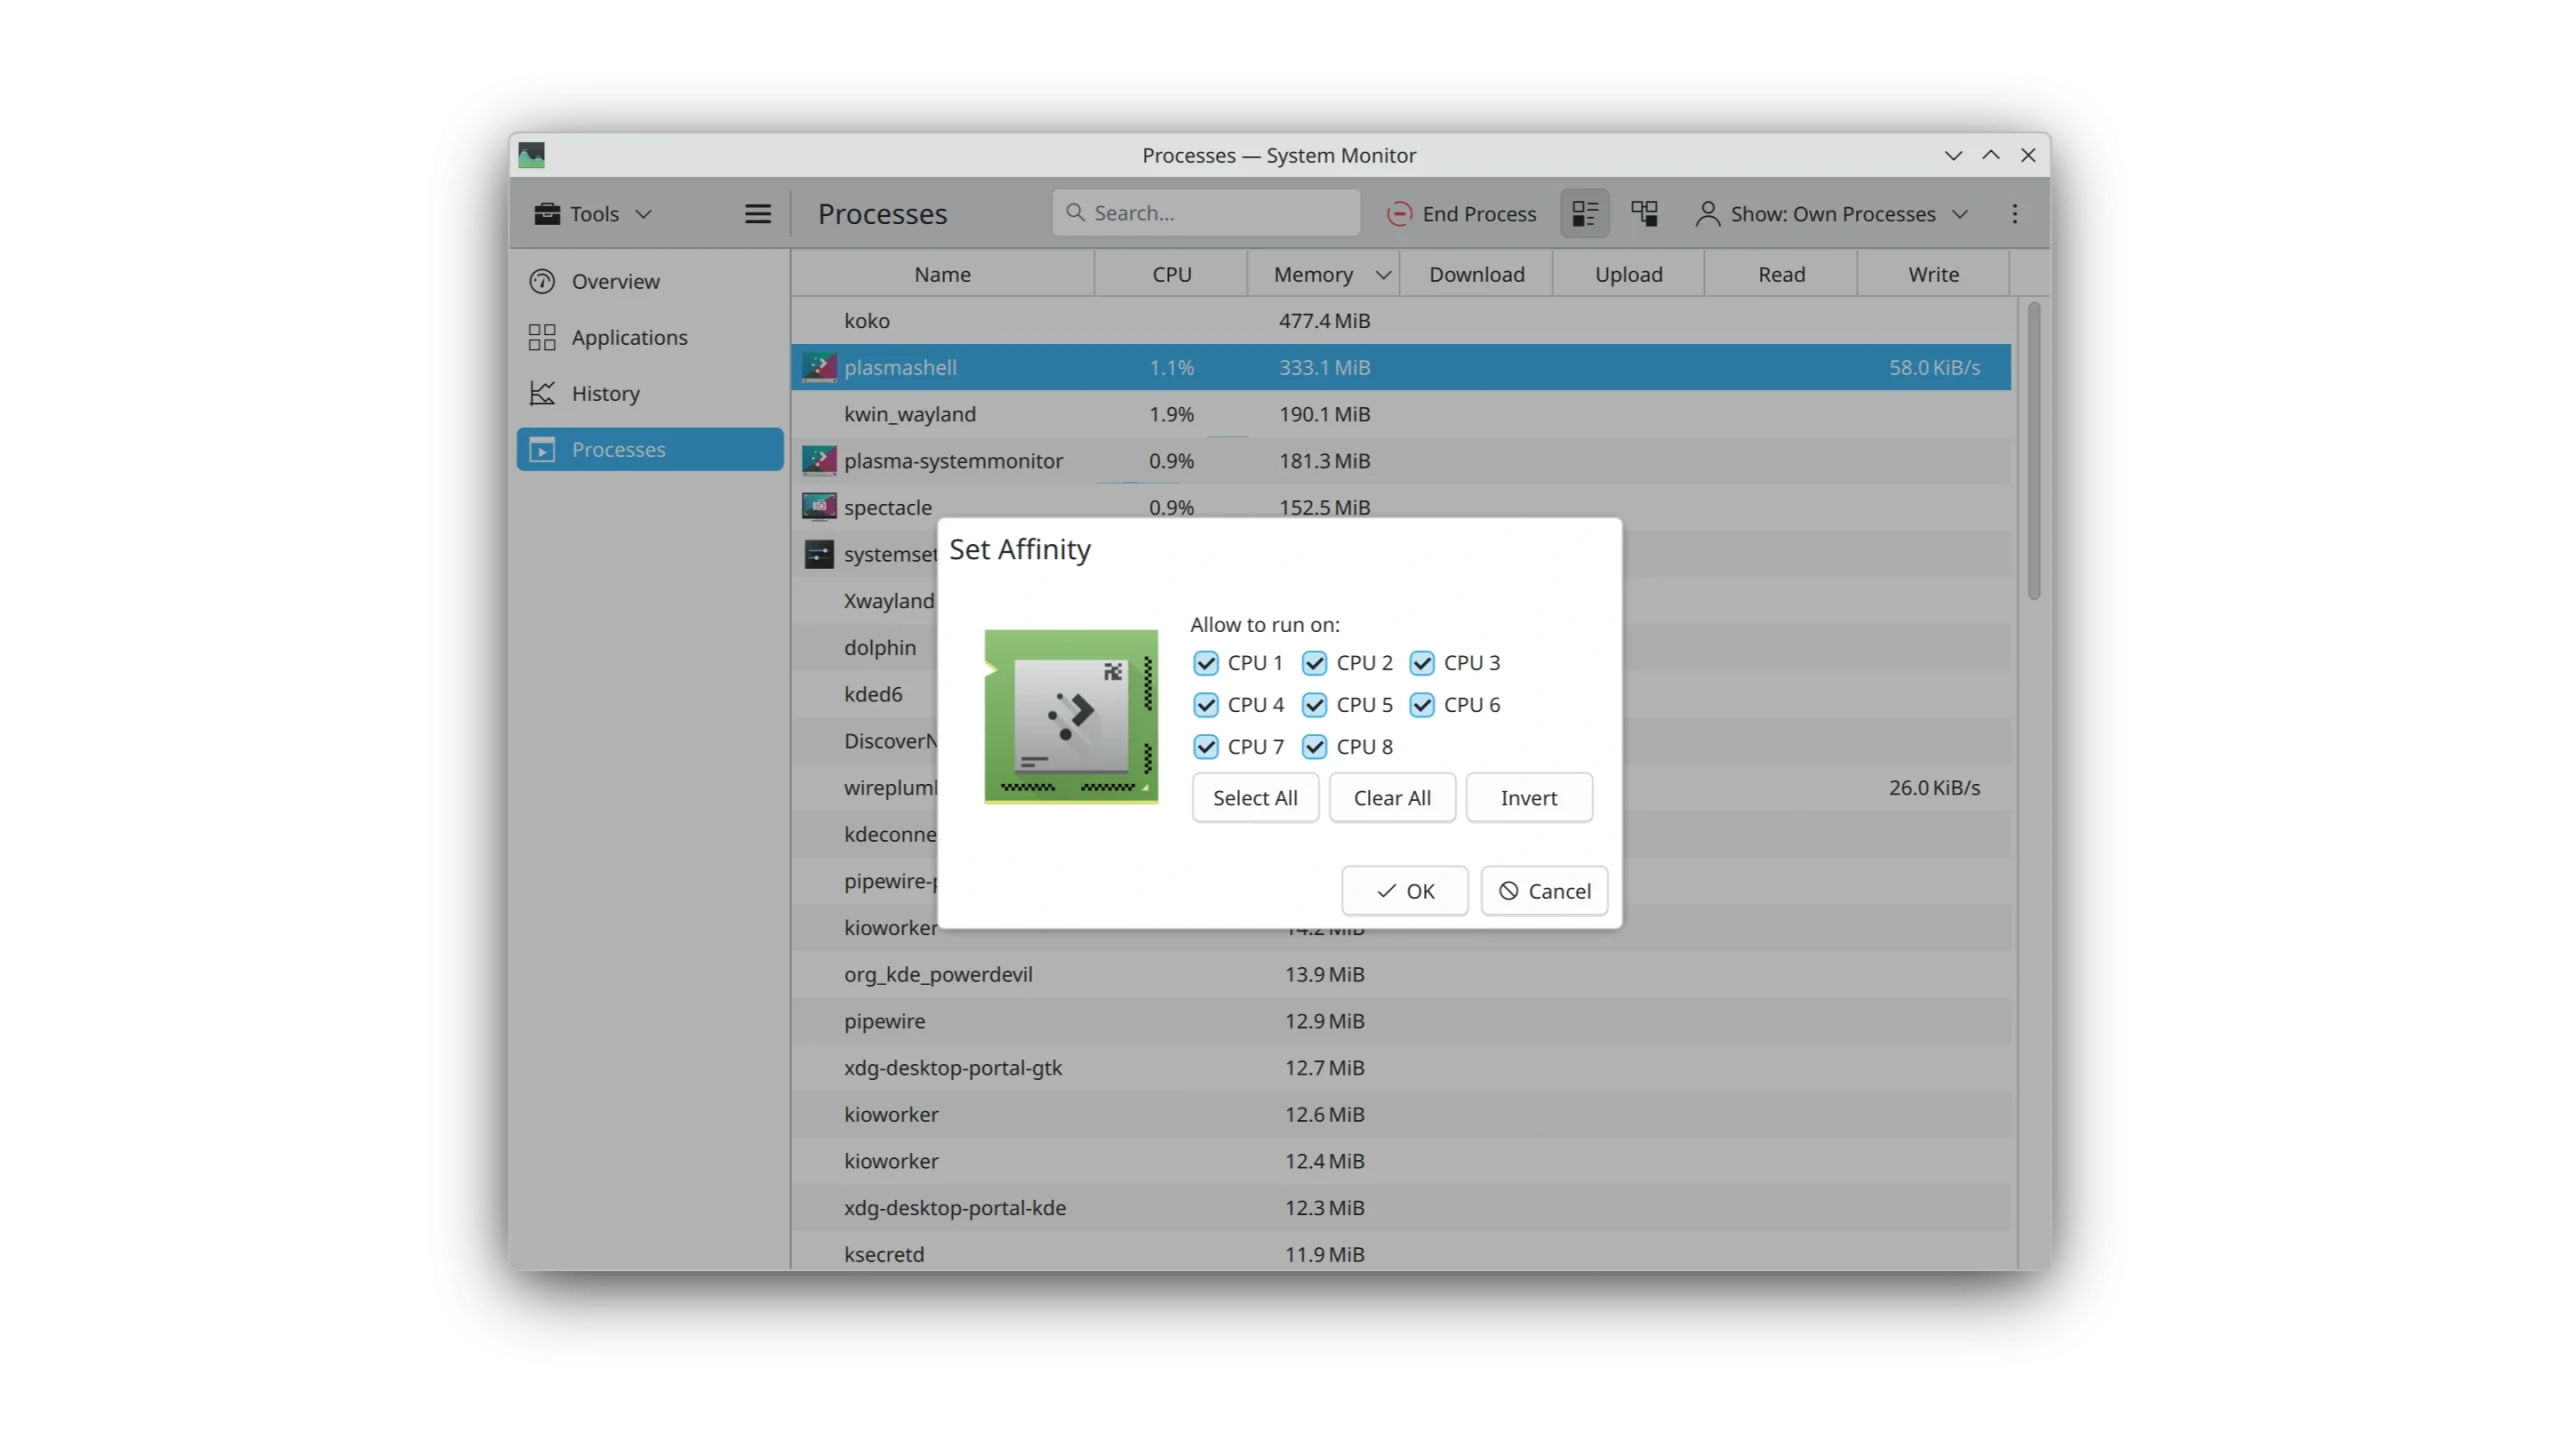Image resolution: width=2560 pixels, height=1440 pixels.
Task: Click the Invert button
Action: (1529, 798)
